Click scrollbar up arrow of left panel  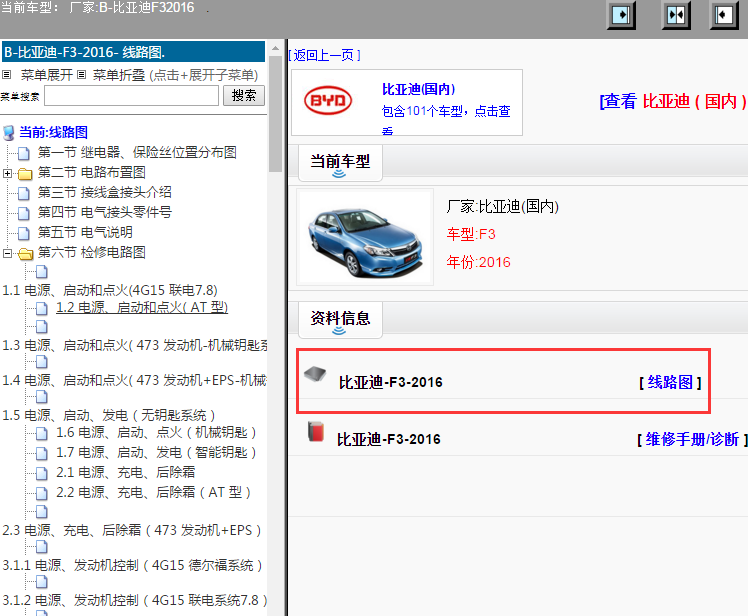(275, 48)
